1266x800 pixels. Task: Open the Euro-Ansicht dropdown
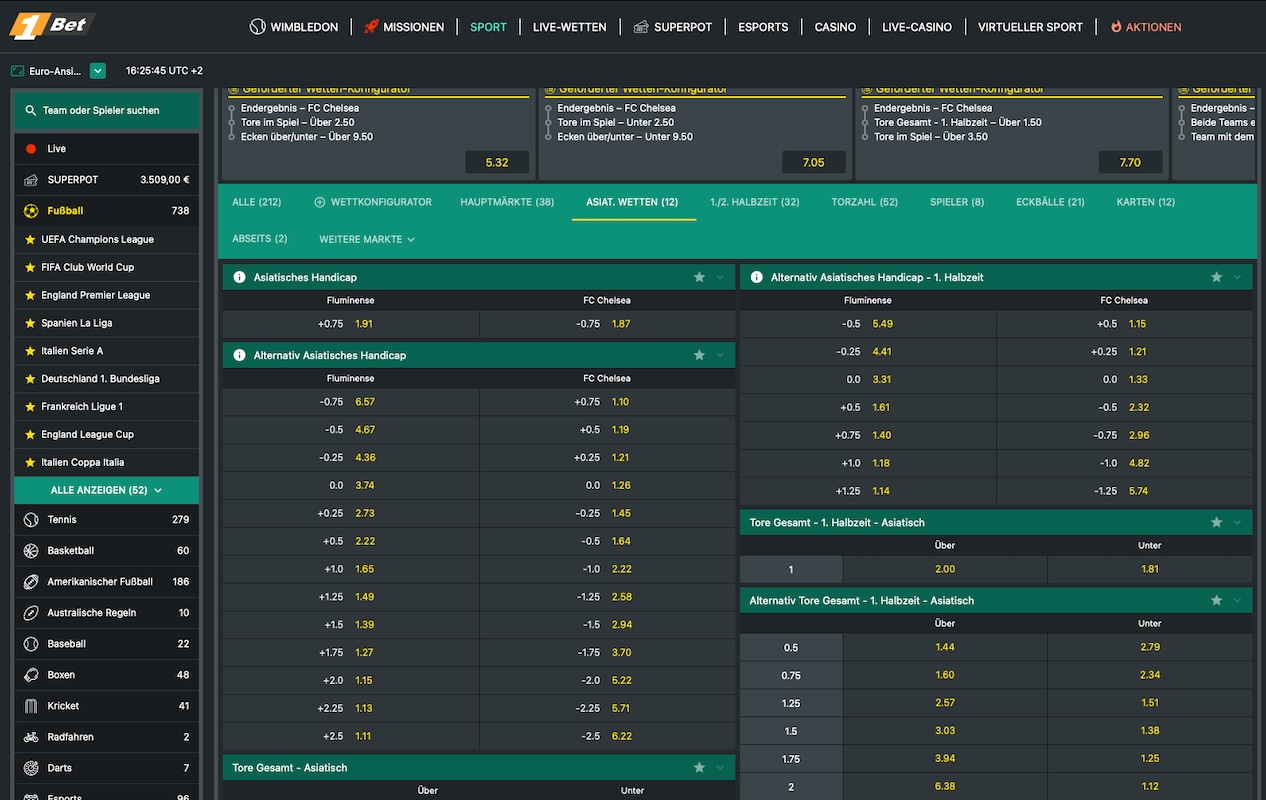[97, 70]
